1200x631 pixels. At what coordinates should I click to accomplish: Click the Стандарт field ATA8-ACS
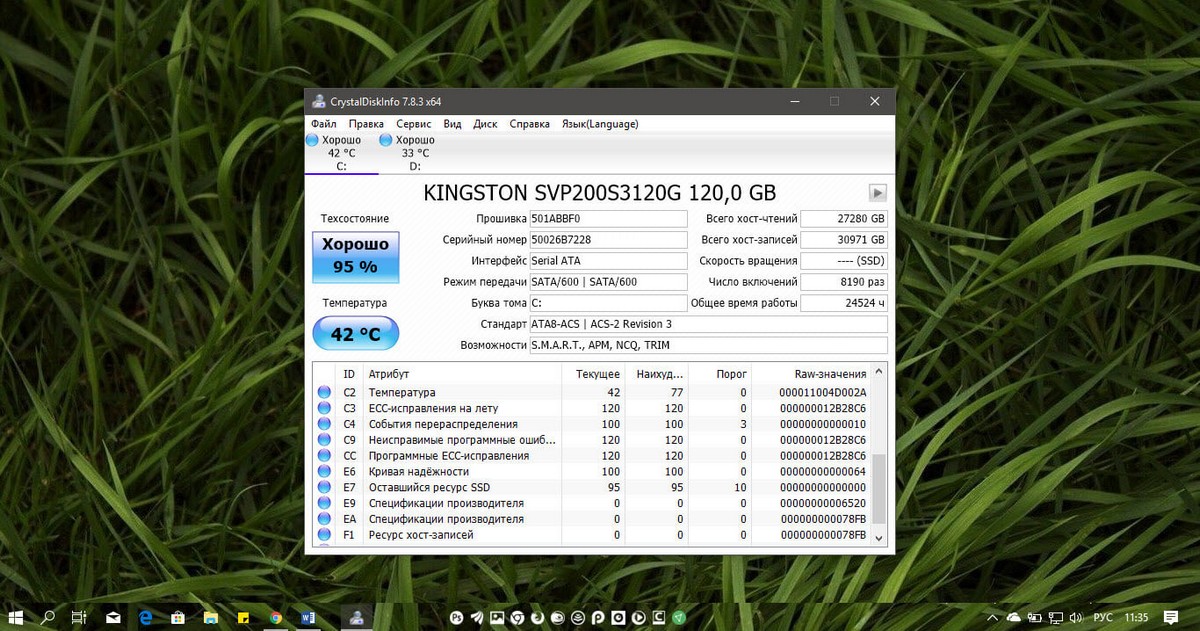[708, 324]
